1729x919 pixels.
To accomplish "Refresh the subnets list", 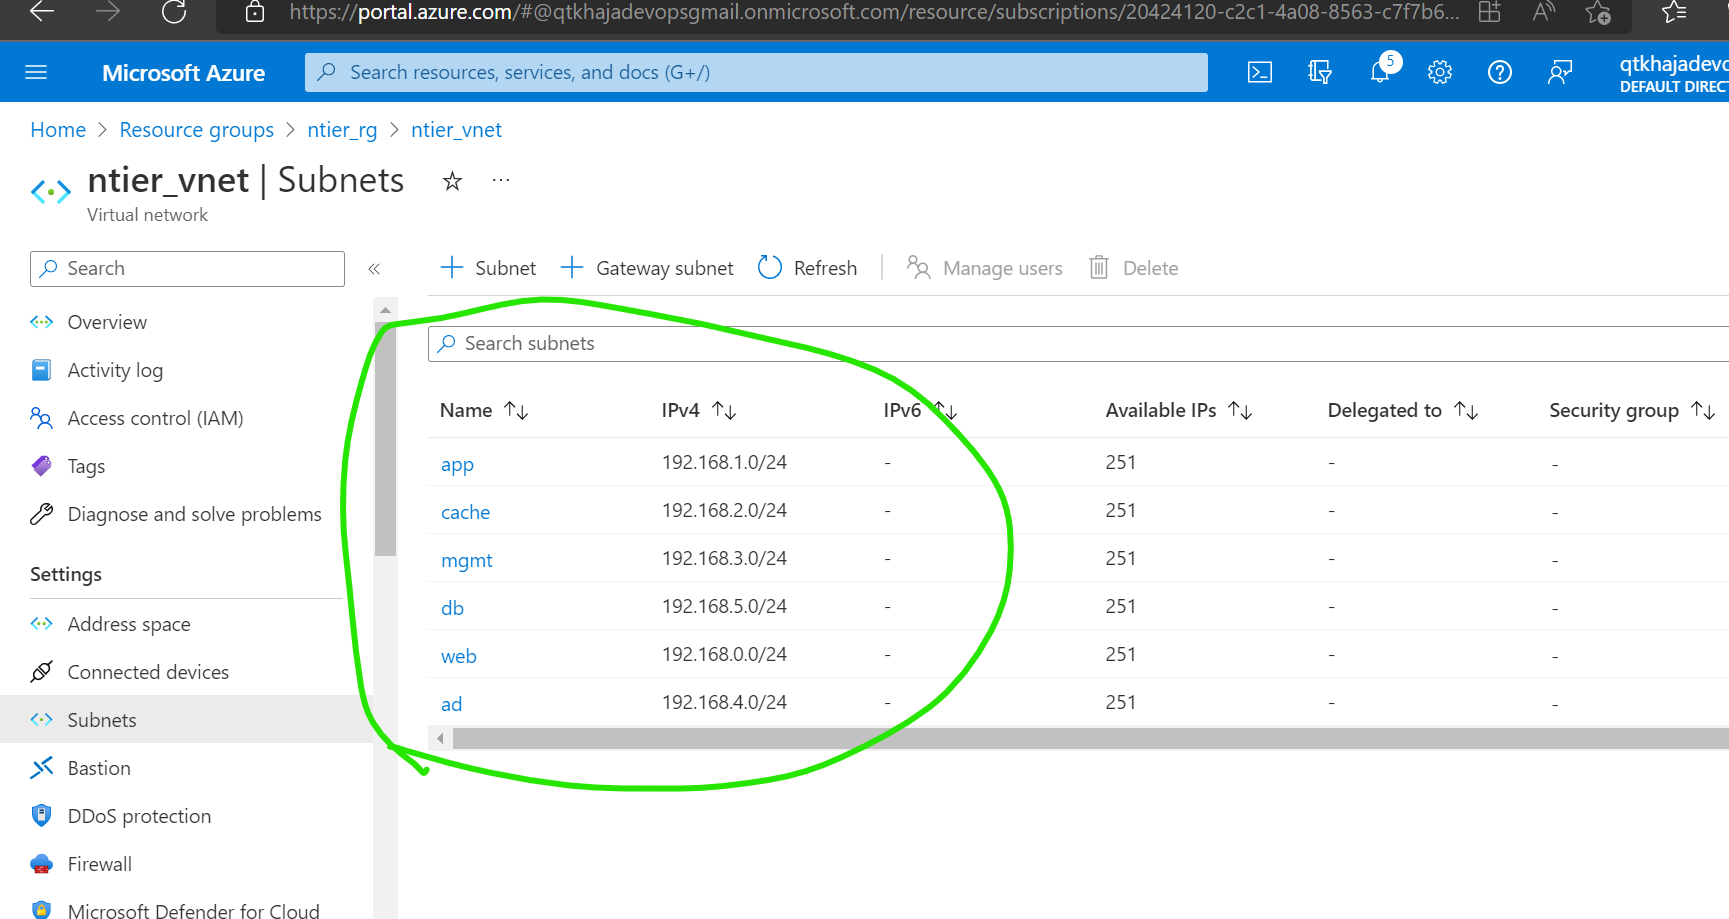I will [x=808, y=268].
